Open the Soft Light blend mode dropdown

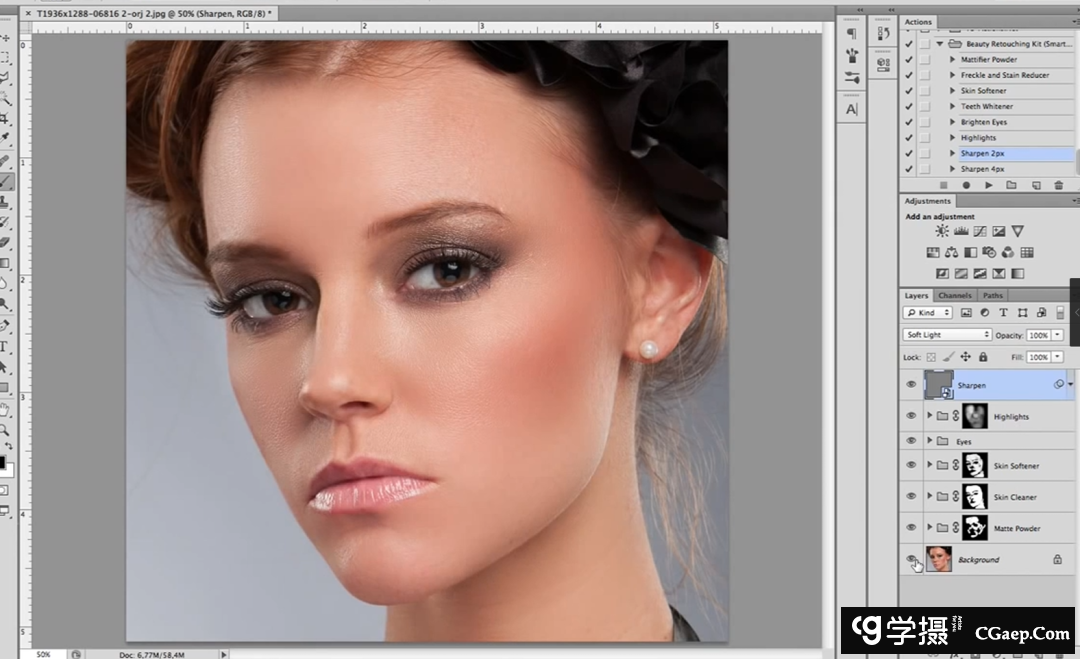pos(946,335)
